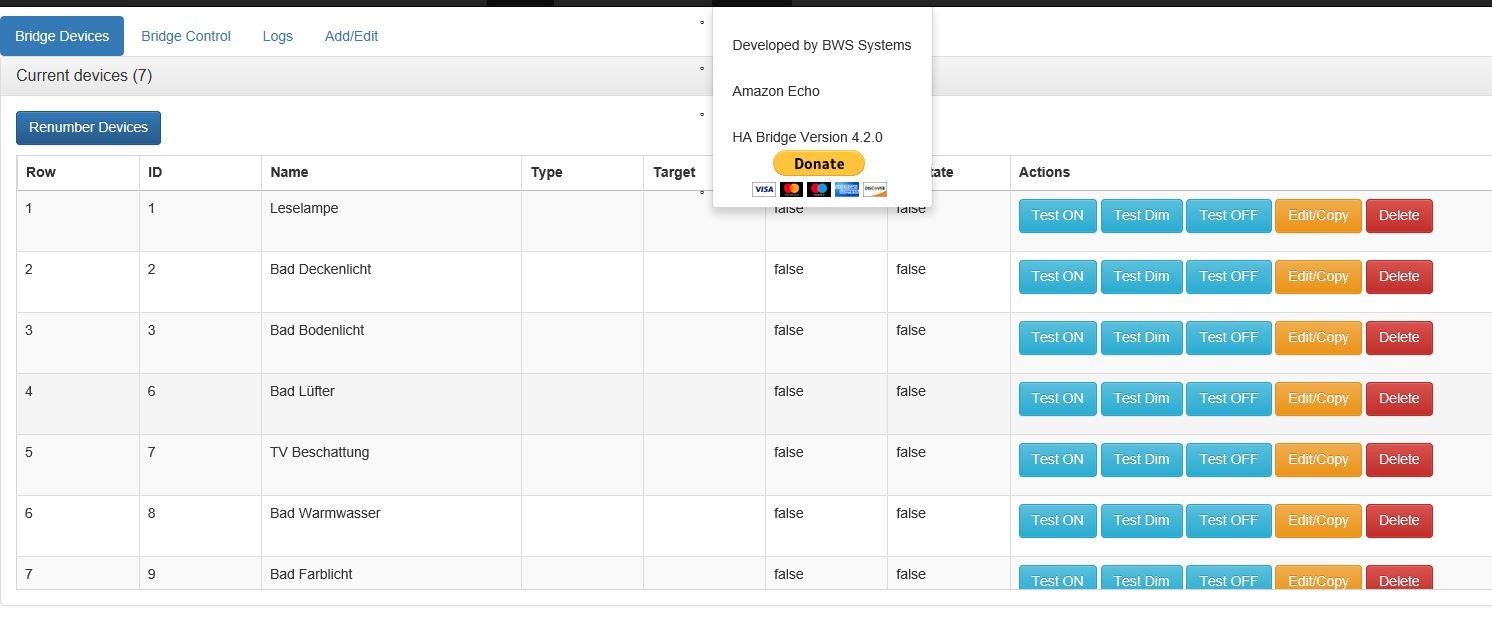Delete the TV Beschattung device
This screenshot has height=620, width=1492.
(1399, 459)
